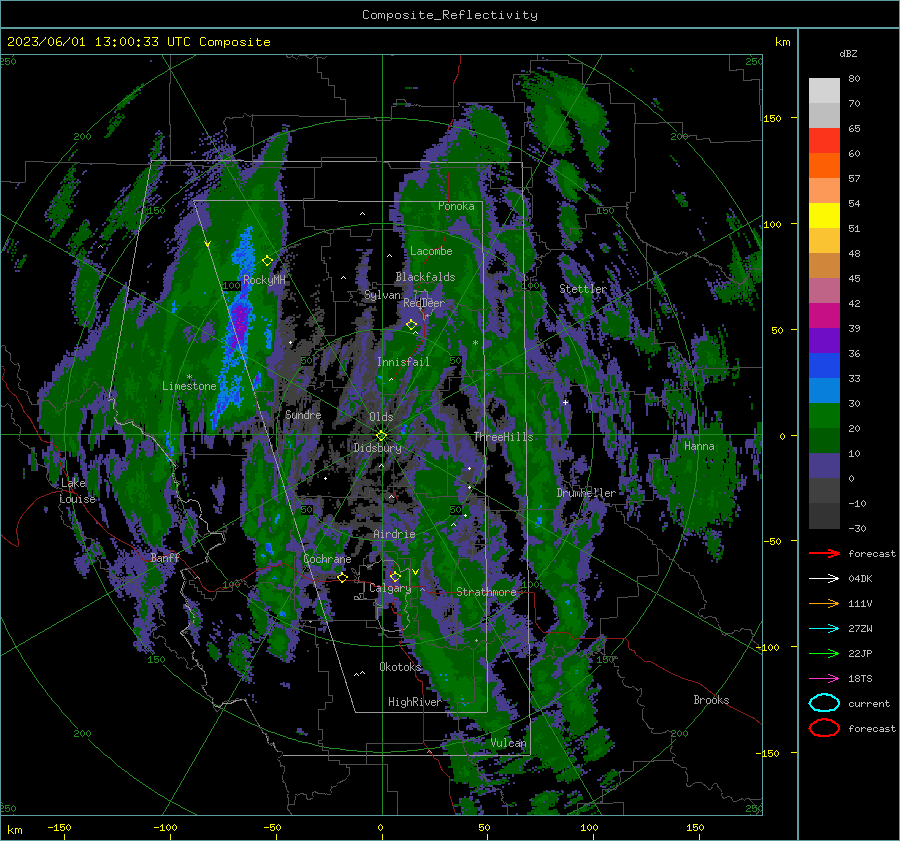Click the yellow diamond marker near Cochrane
Screen dimensions: 900x841
342,577
